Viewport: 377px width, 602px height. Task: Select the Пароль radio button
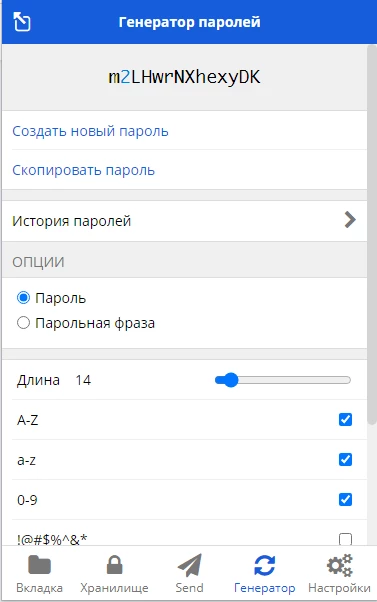point(23,298)
